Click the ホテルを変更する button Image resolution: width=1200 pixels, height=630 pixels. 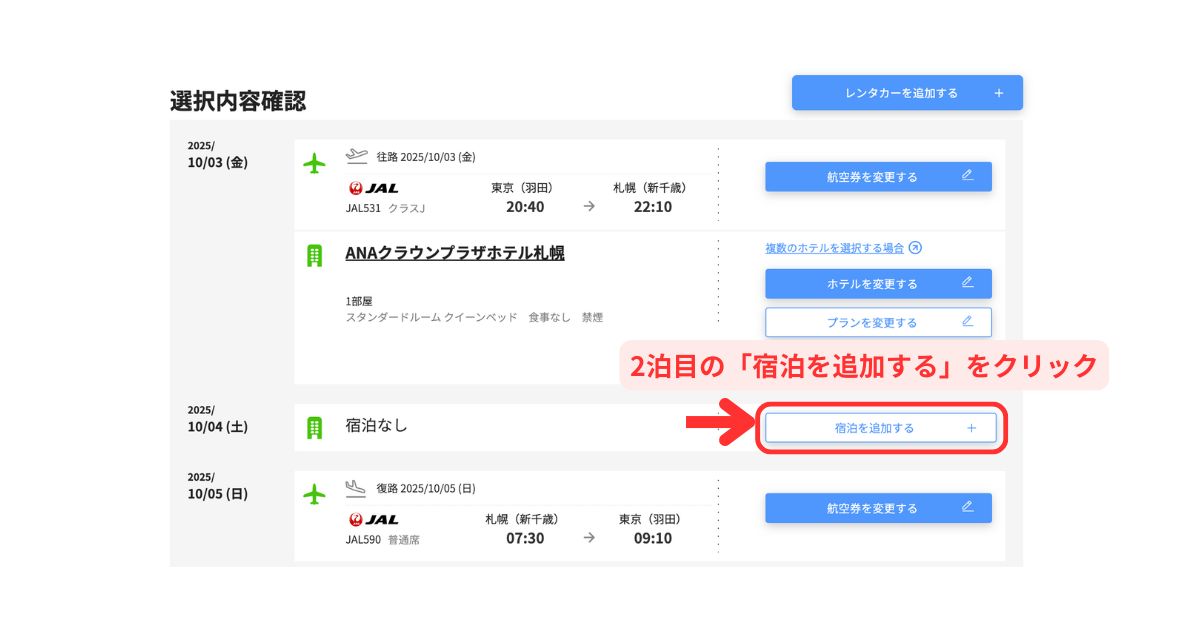878,284
